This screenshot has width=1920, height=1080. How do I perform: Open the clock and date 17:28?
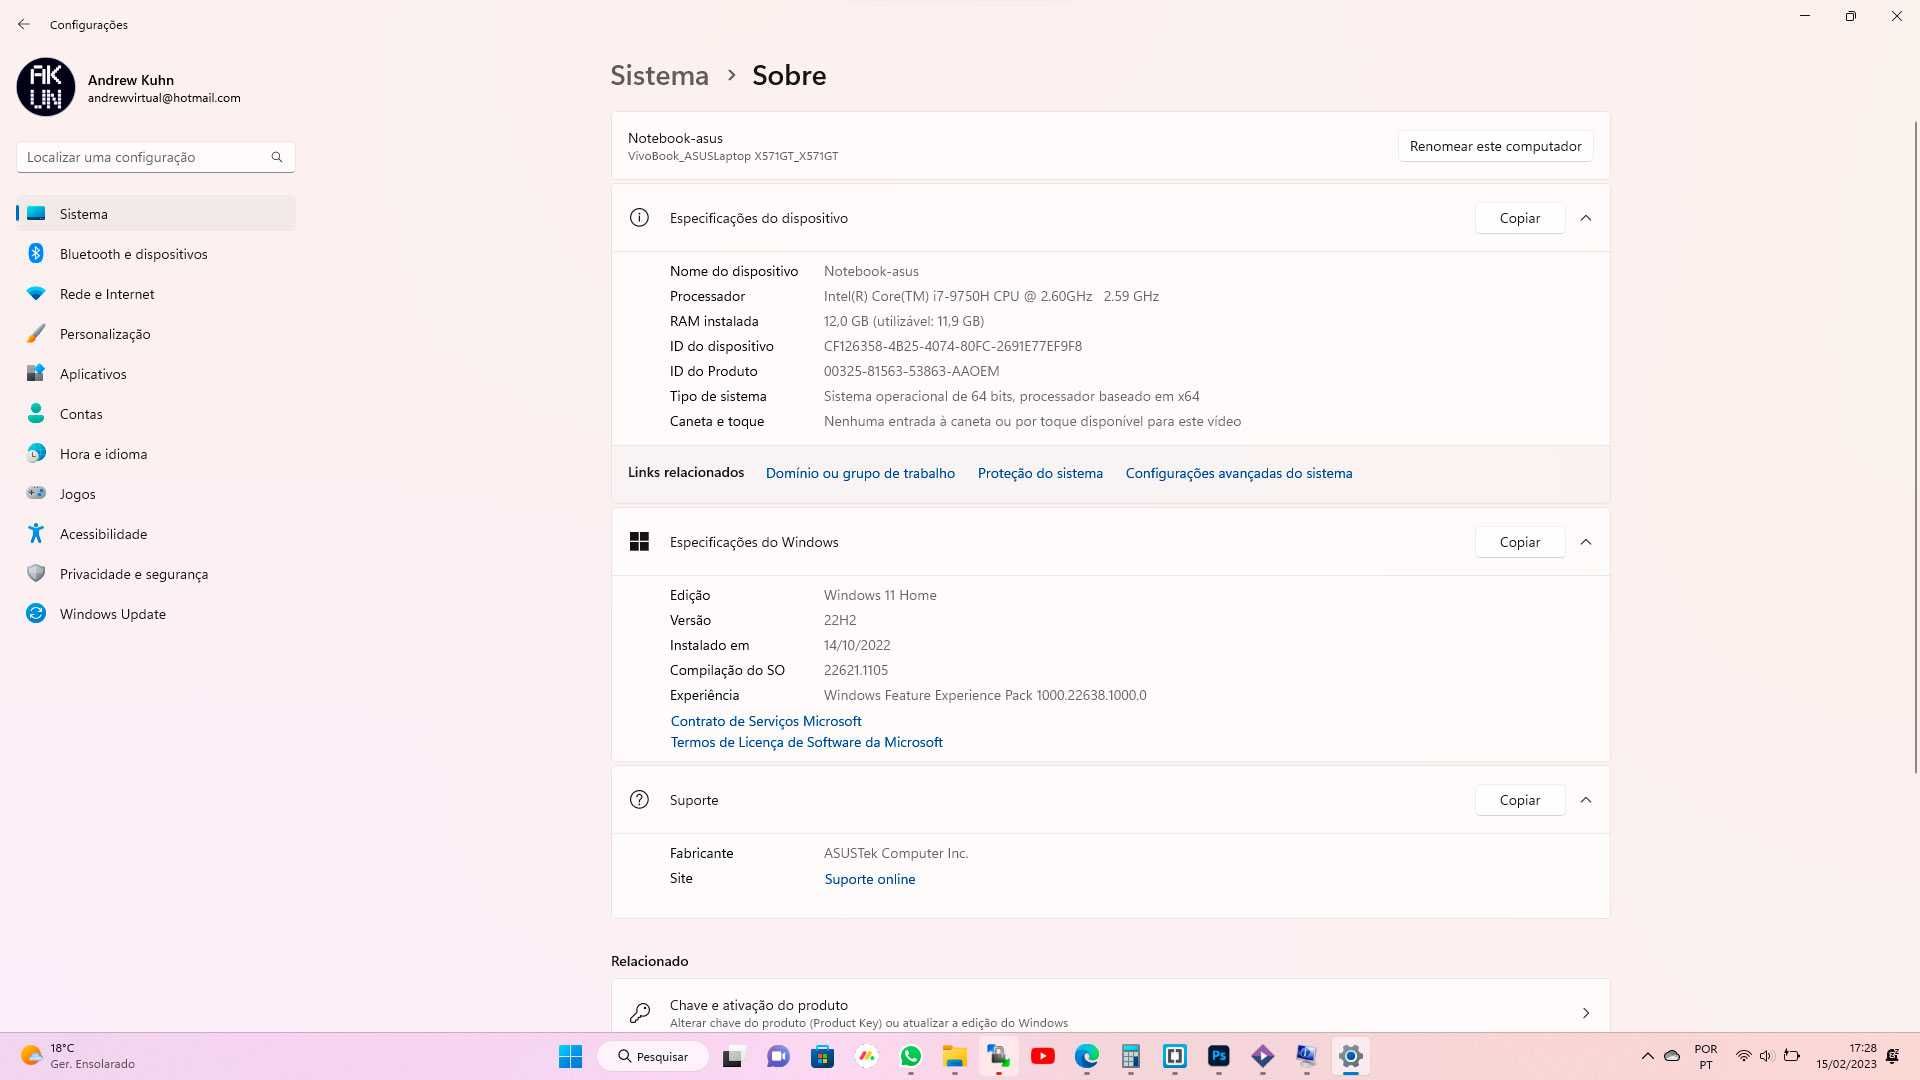tap(1846, 1056)
